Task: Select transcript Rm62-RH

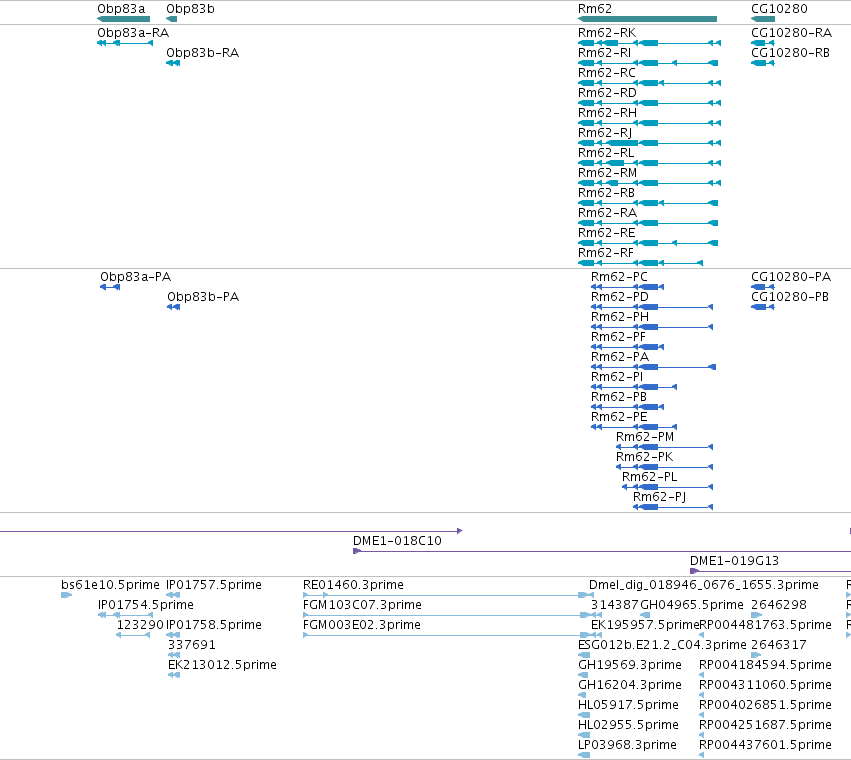Action: (x=649, y=123)
